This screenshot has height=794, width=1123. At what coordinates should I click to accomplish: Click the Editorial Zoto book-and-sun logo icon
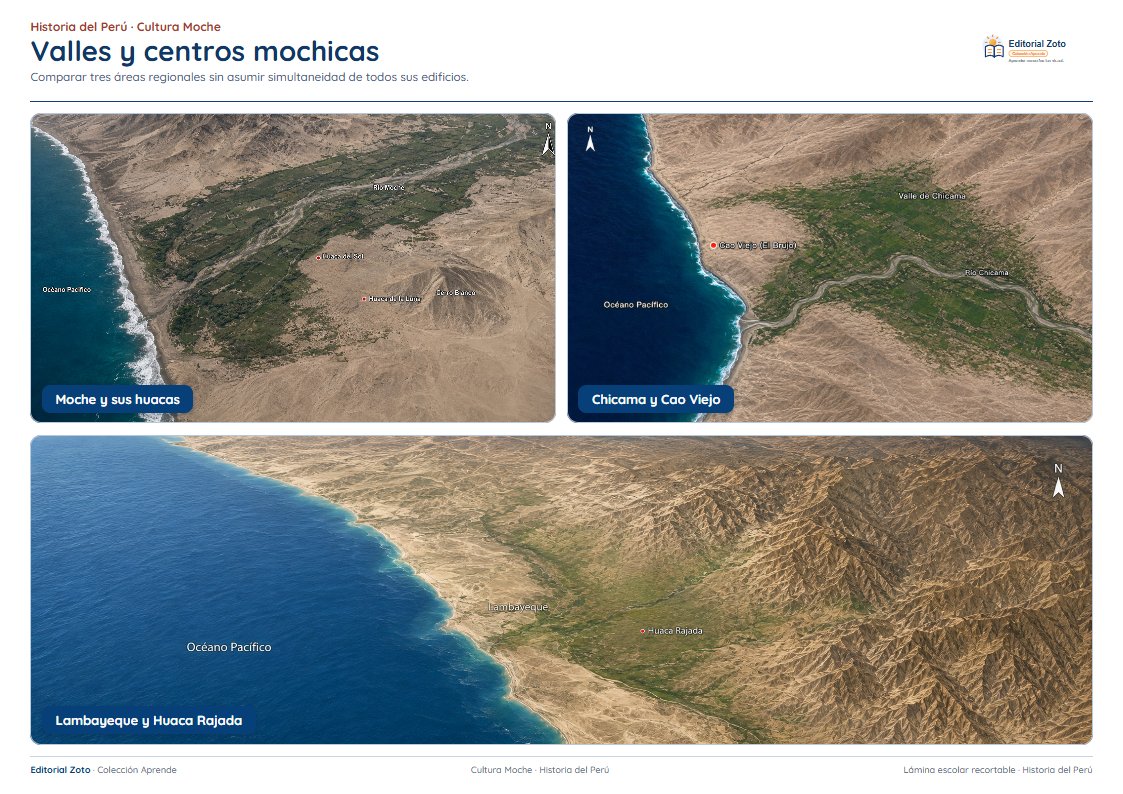pos(993,47)
